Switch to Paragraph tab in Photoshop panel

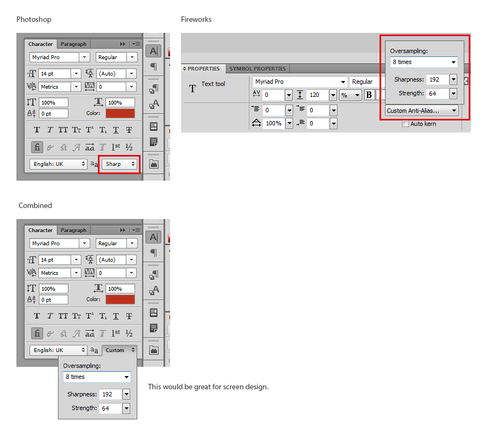tap(73, 44)
